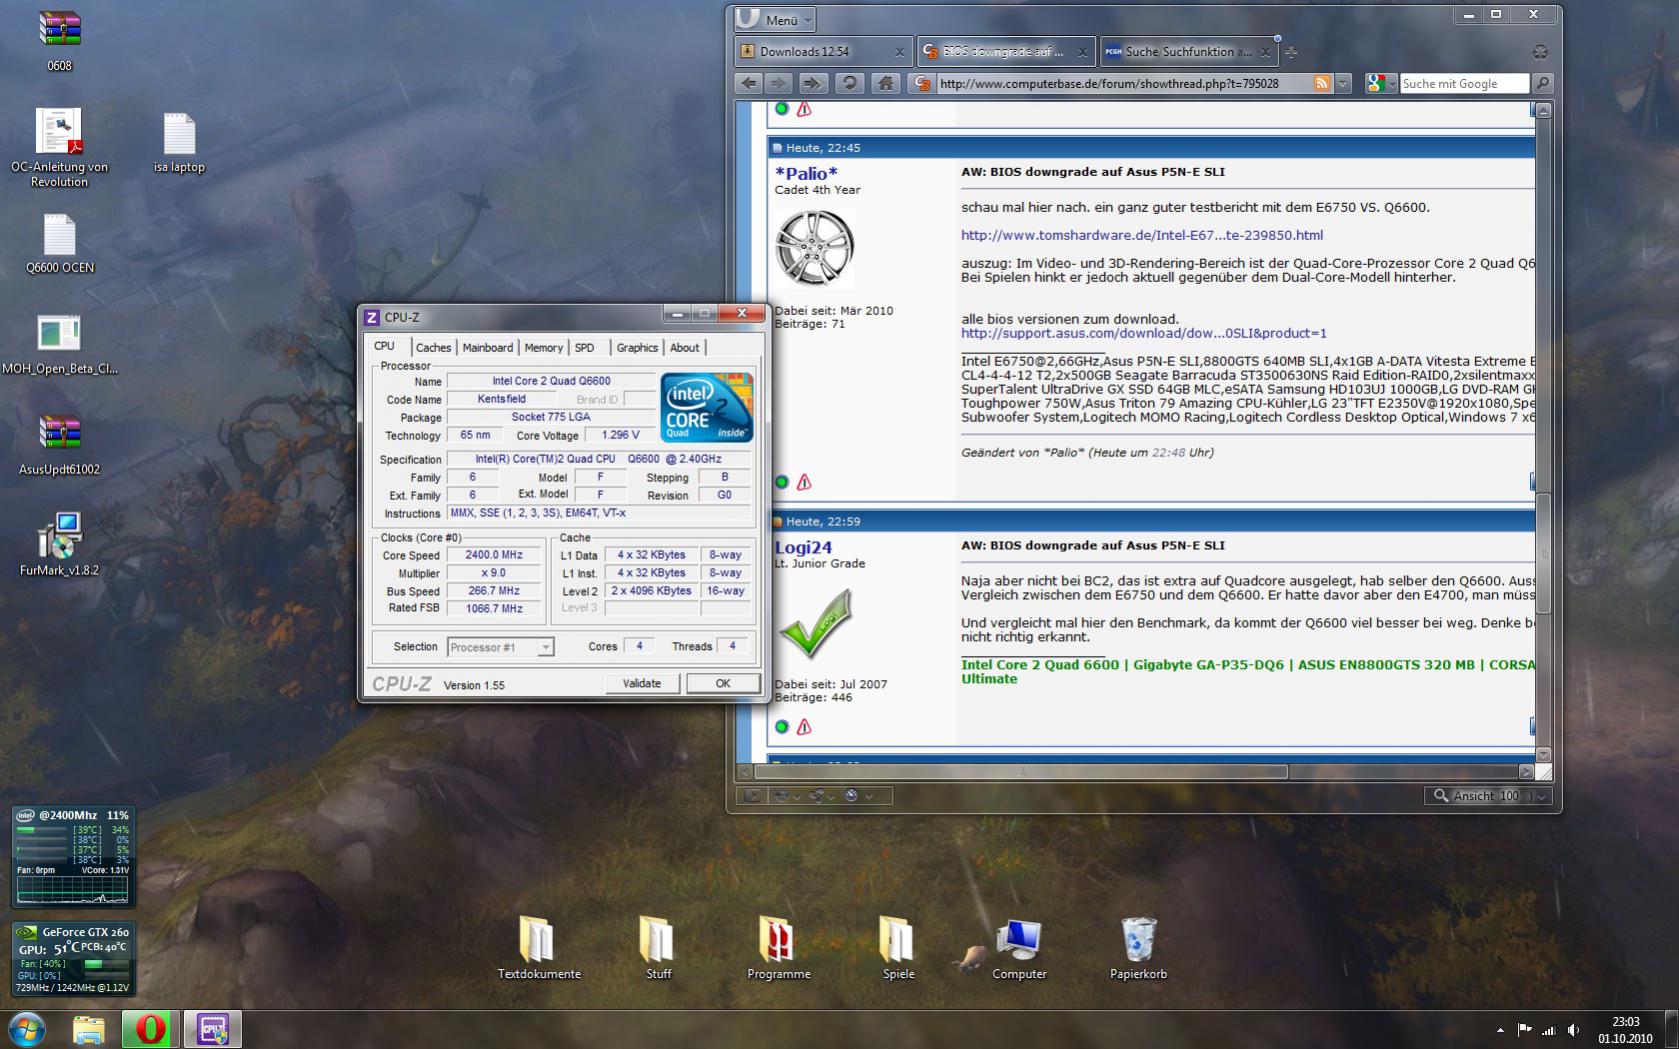Click OK in the CPU-Z window
Screen dimensions: 1679x1049
pyautogui.click(x=723, y=684)
